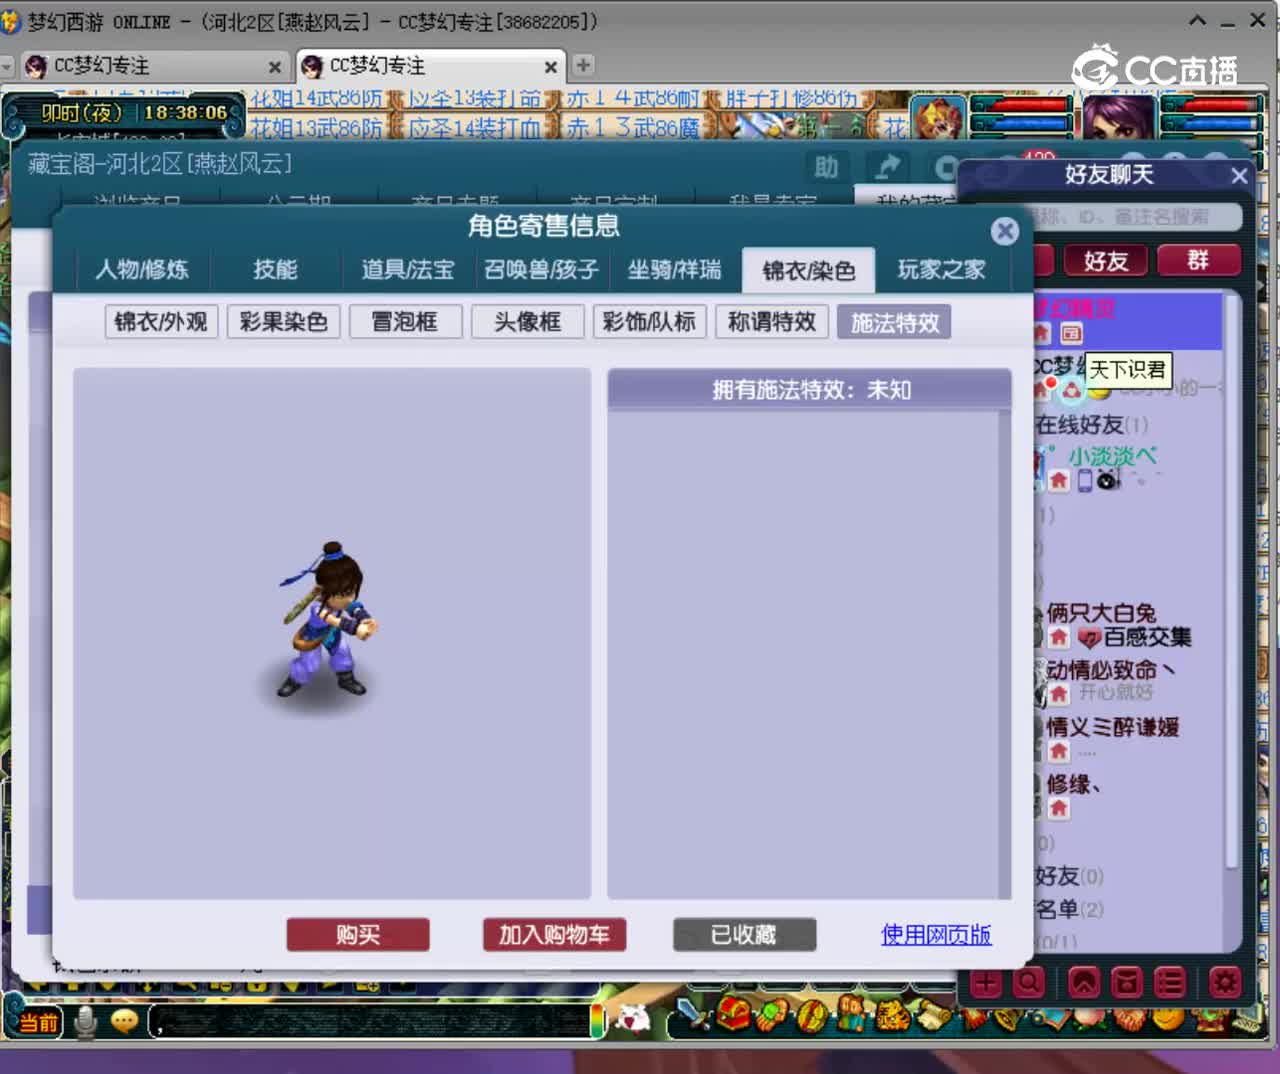Click the 当前 chat channel button
Image resolution: width=1280 pixels, height=1074 pixels.
tap(39, 1022)
